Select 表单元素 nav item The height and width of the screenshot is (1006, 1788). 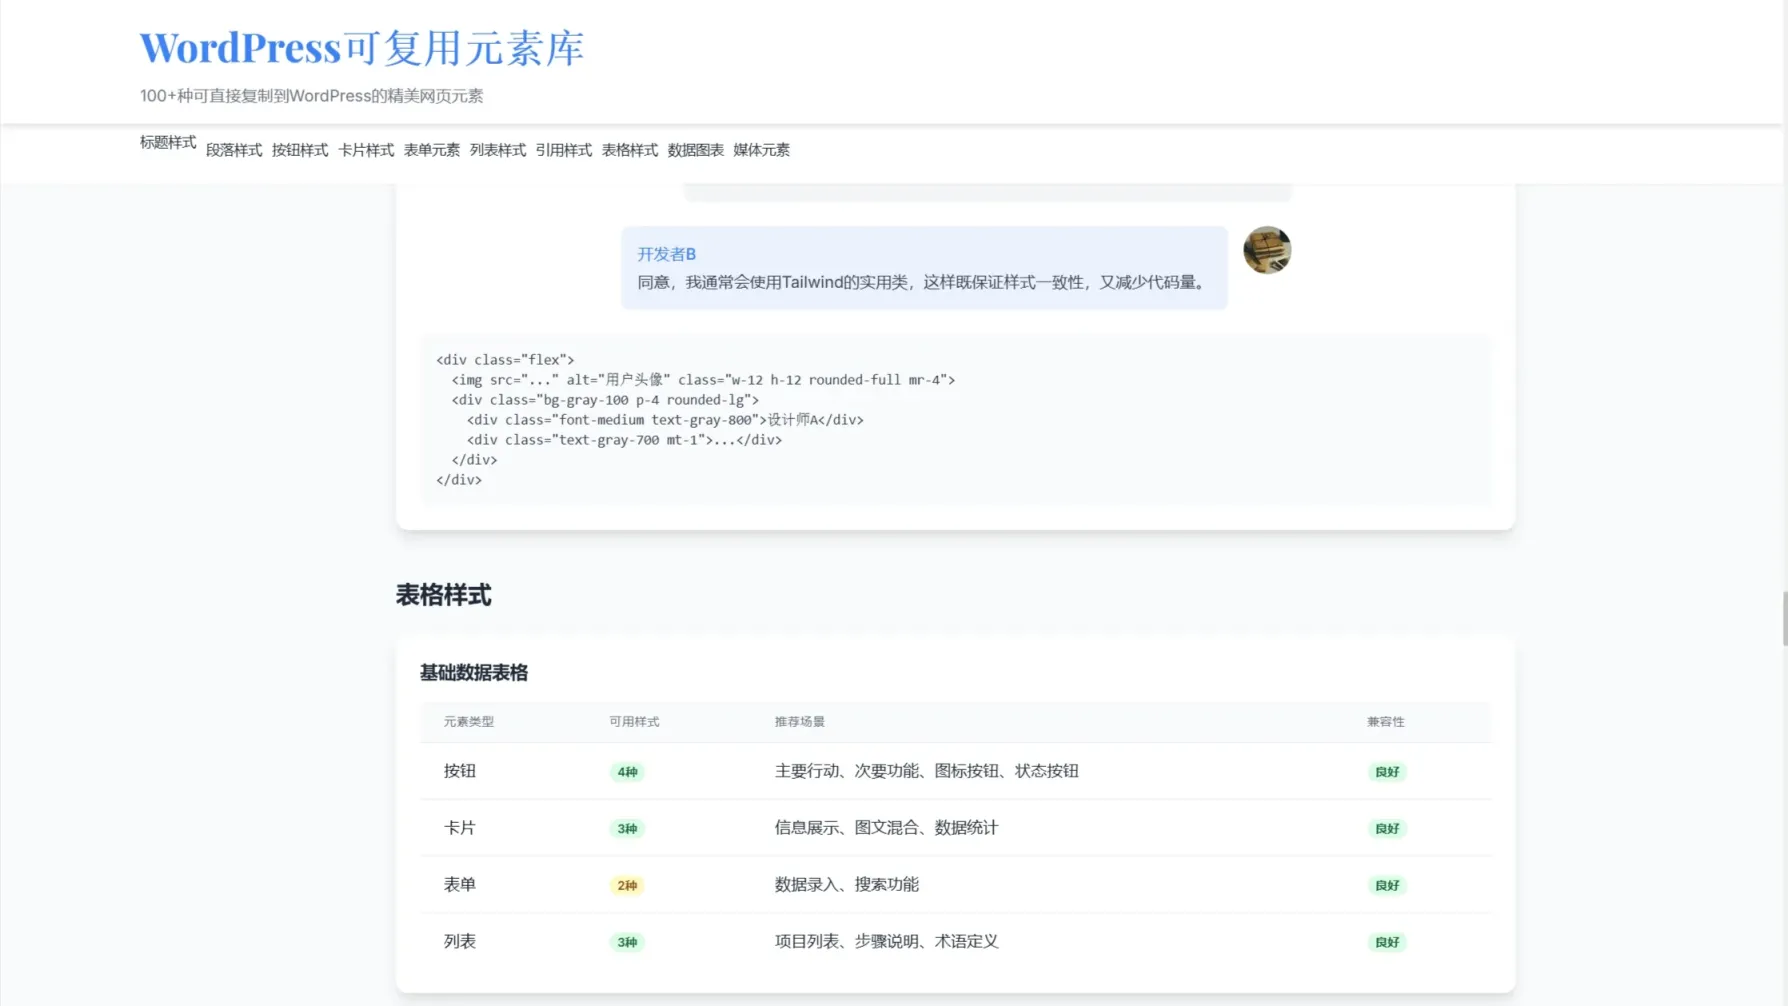(432, 150)
